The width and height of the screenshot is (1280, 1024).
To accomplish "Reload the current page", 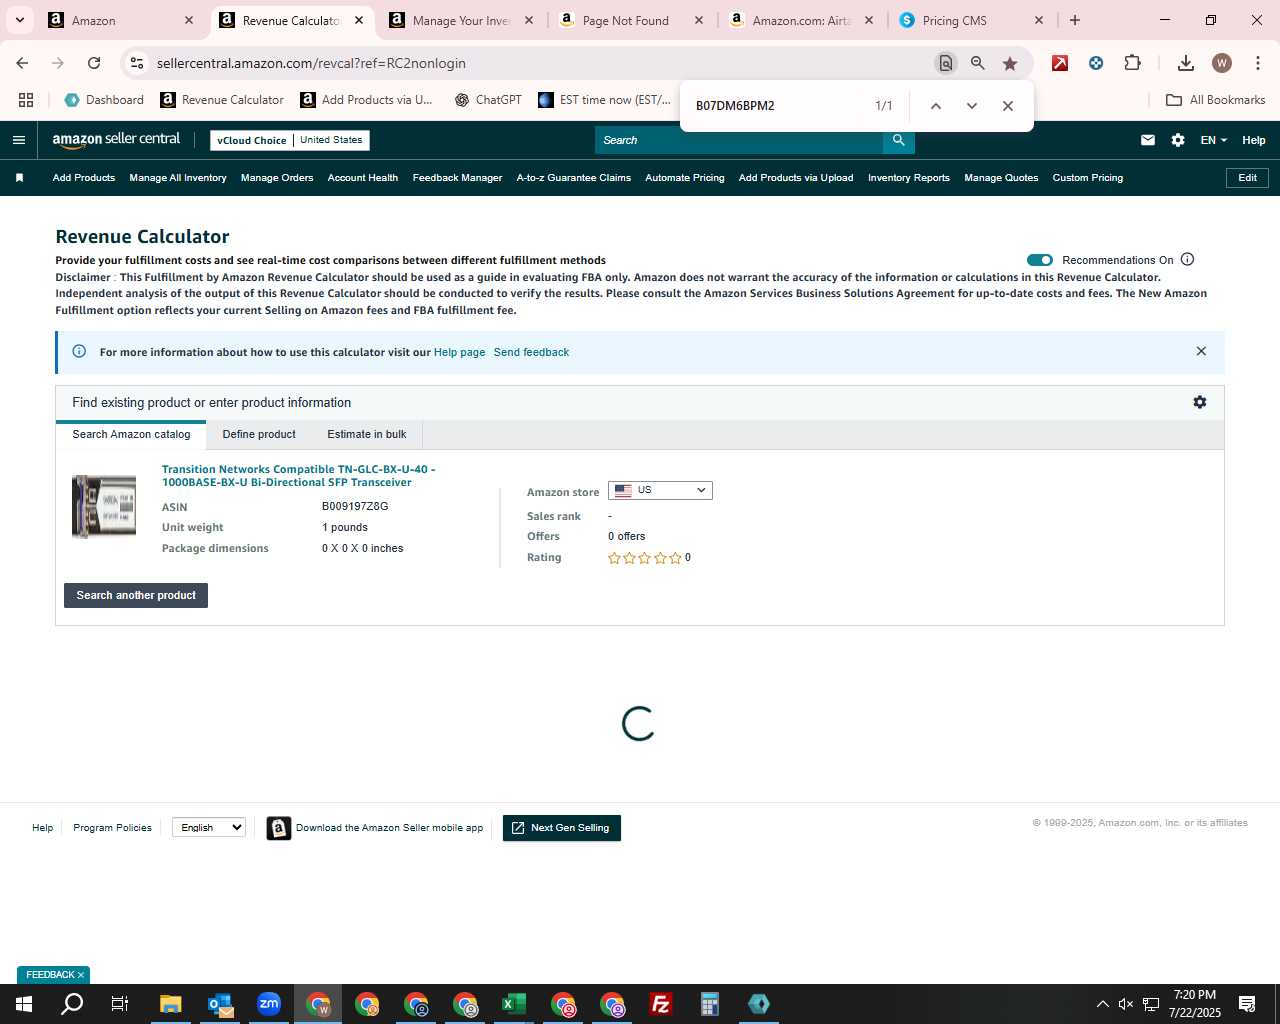I will [94, 63].
